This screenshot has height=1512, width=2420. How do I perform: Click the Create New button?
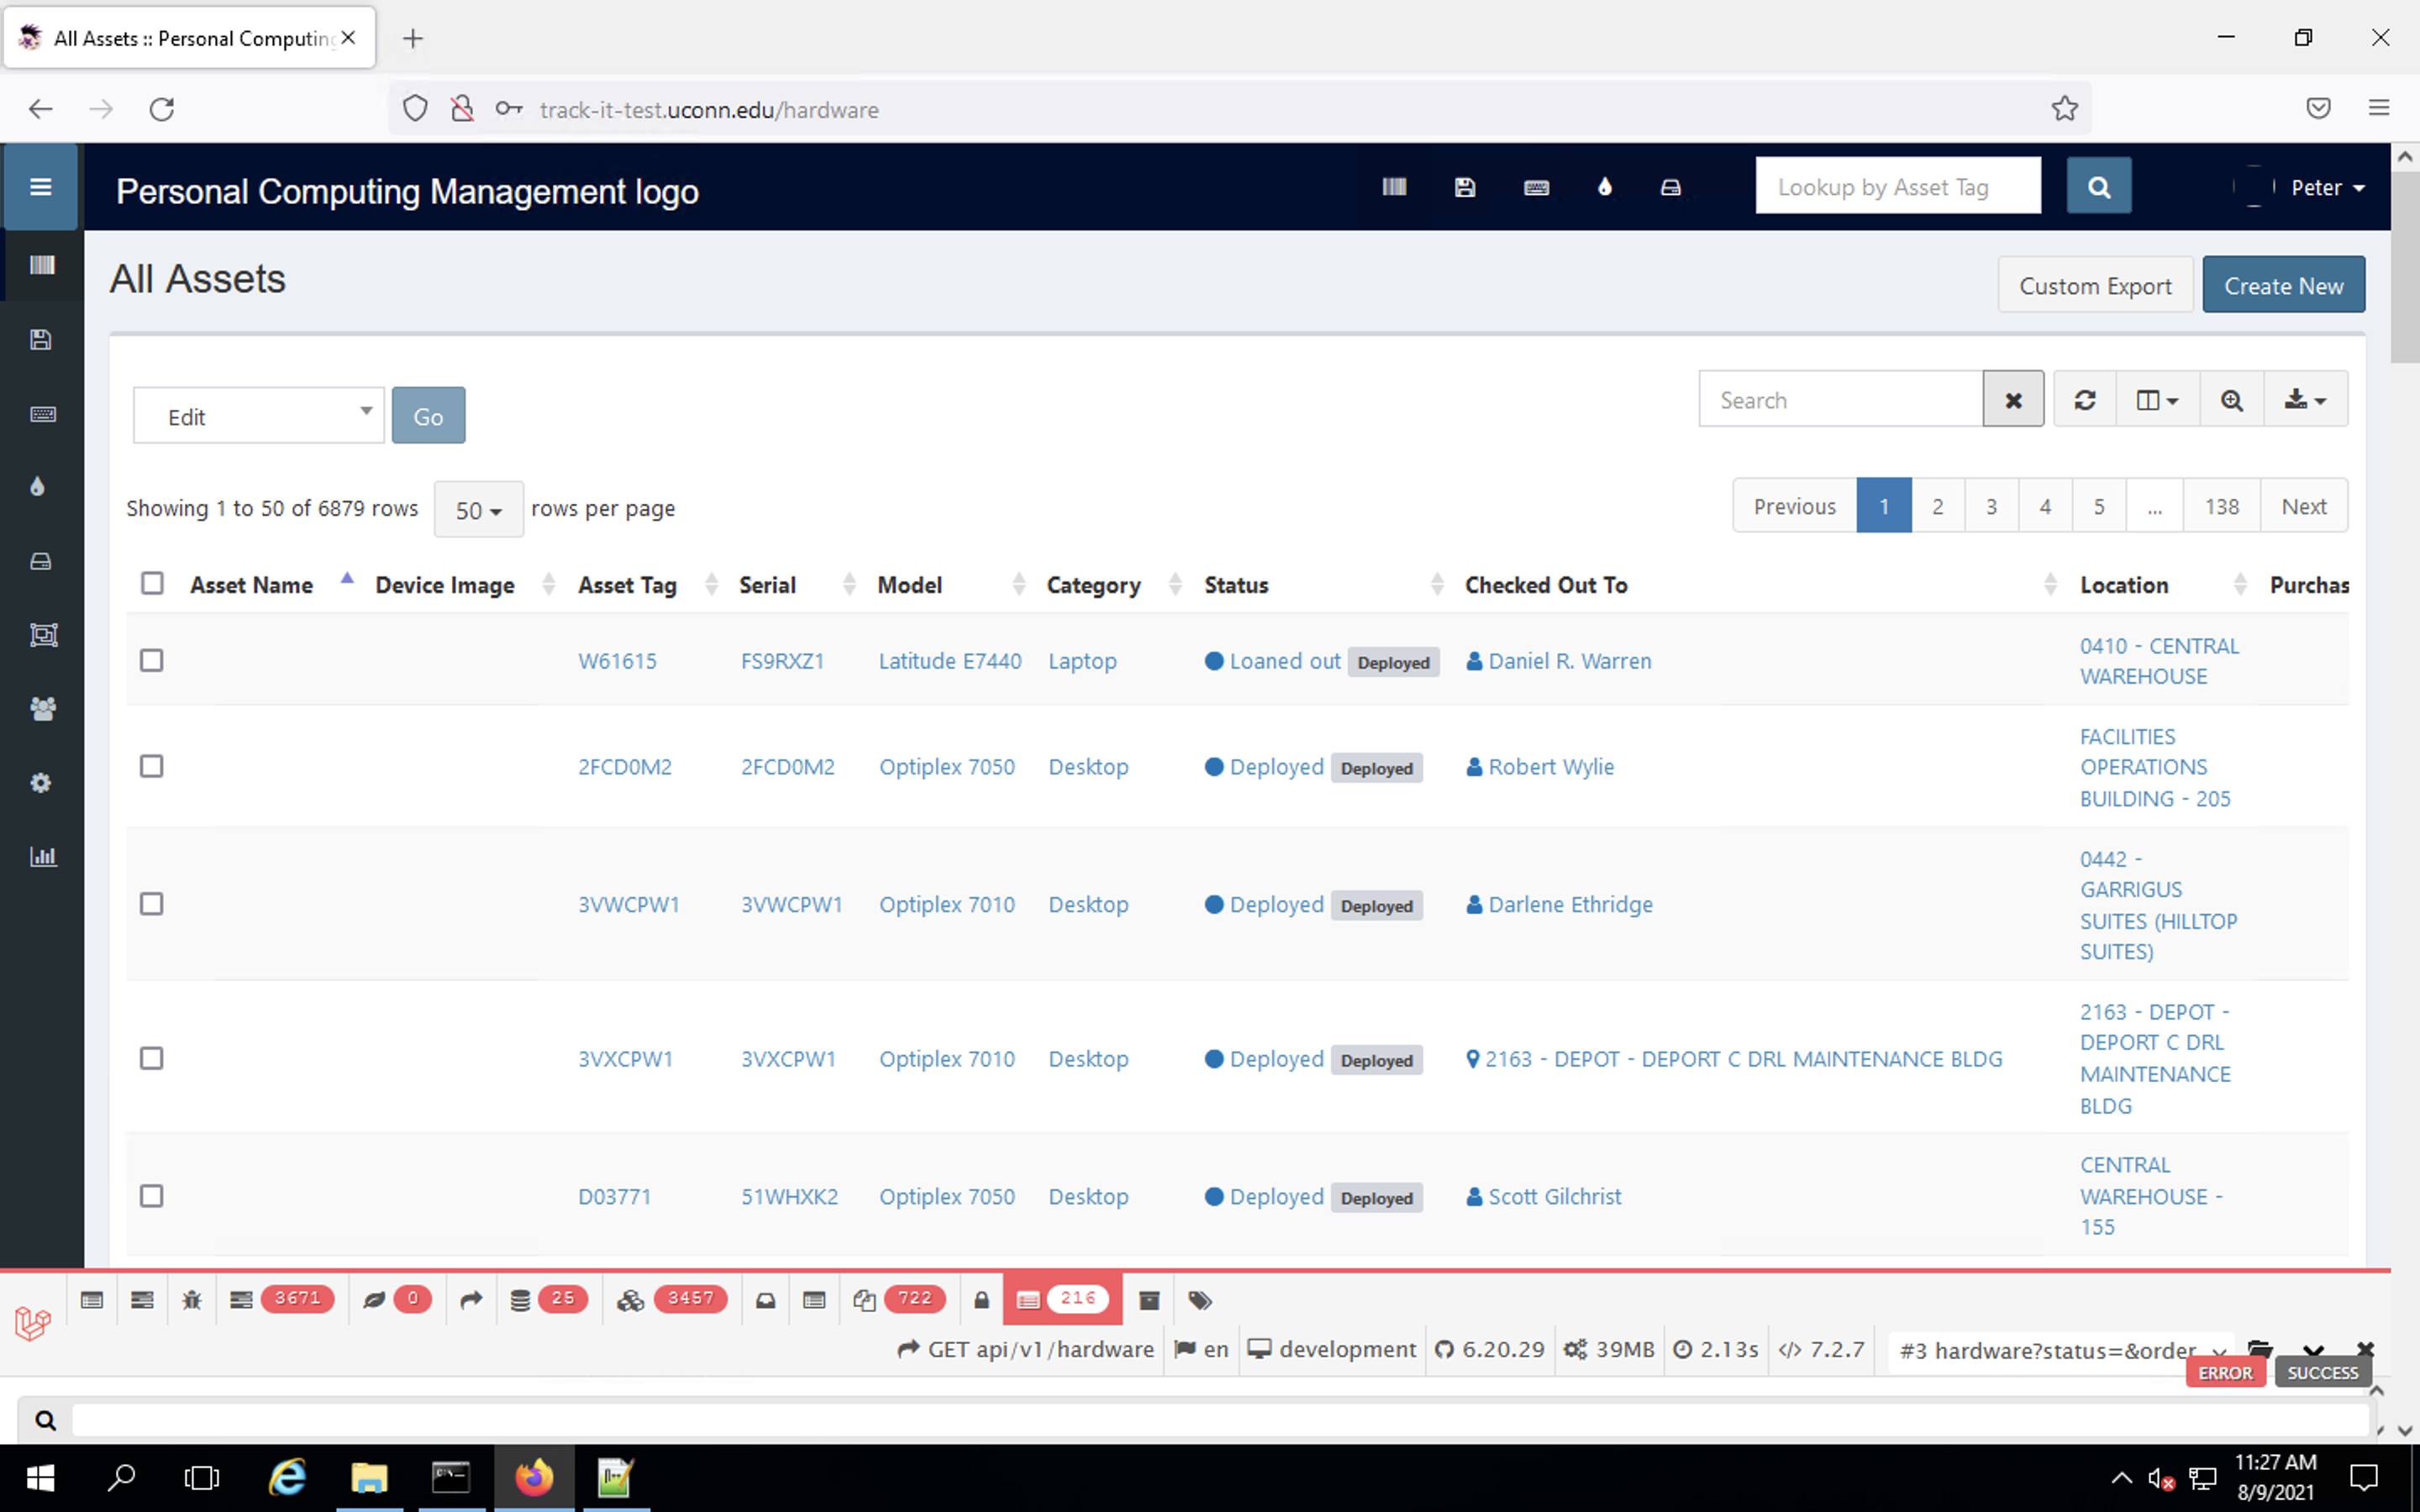[2283, 285]
